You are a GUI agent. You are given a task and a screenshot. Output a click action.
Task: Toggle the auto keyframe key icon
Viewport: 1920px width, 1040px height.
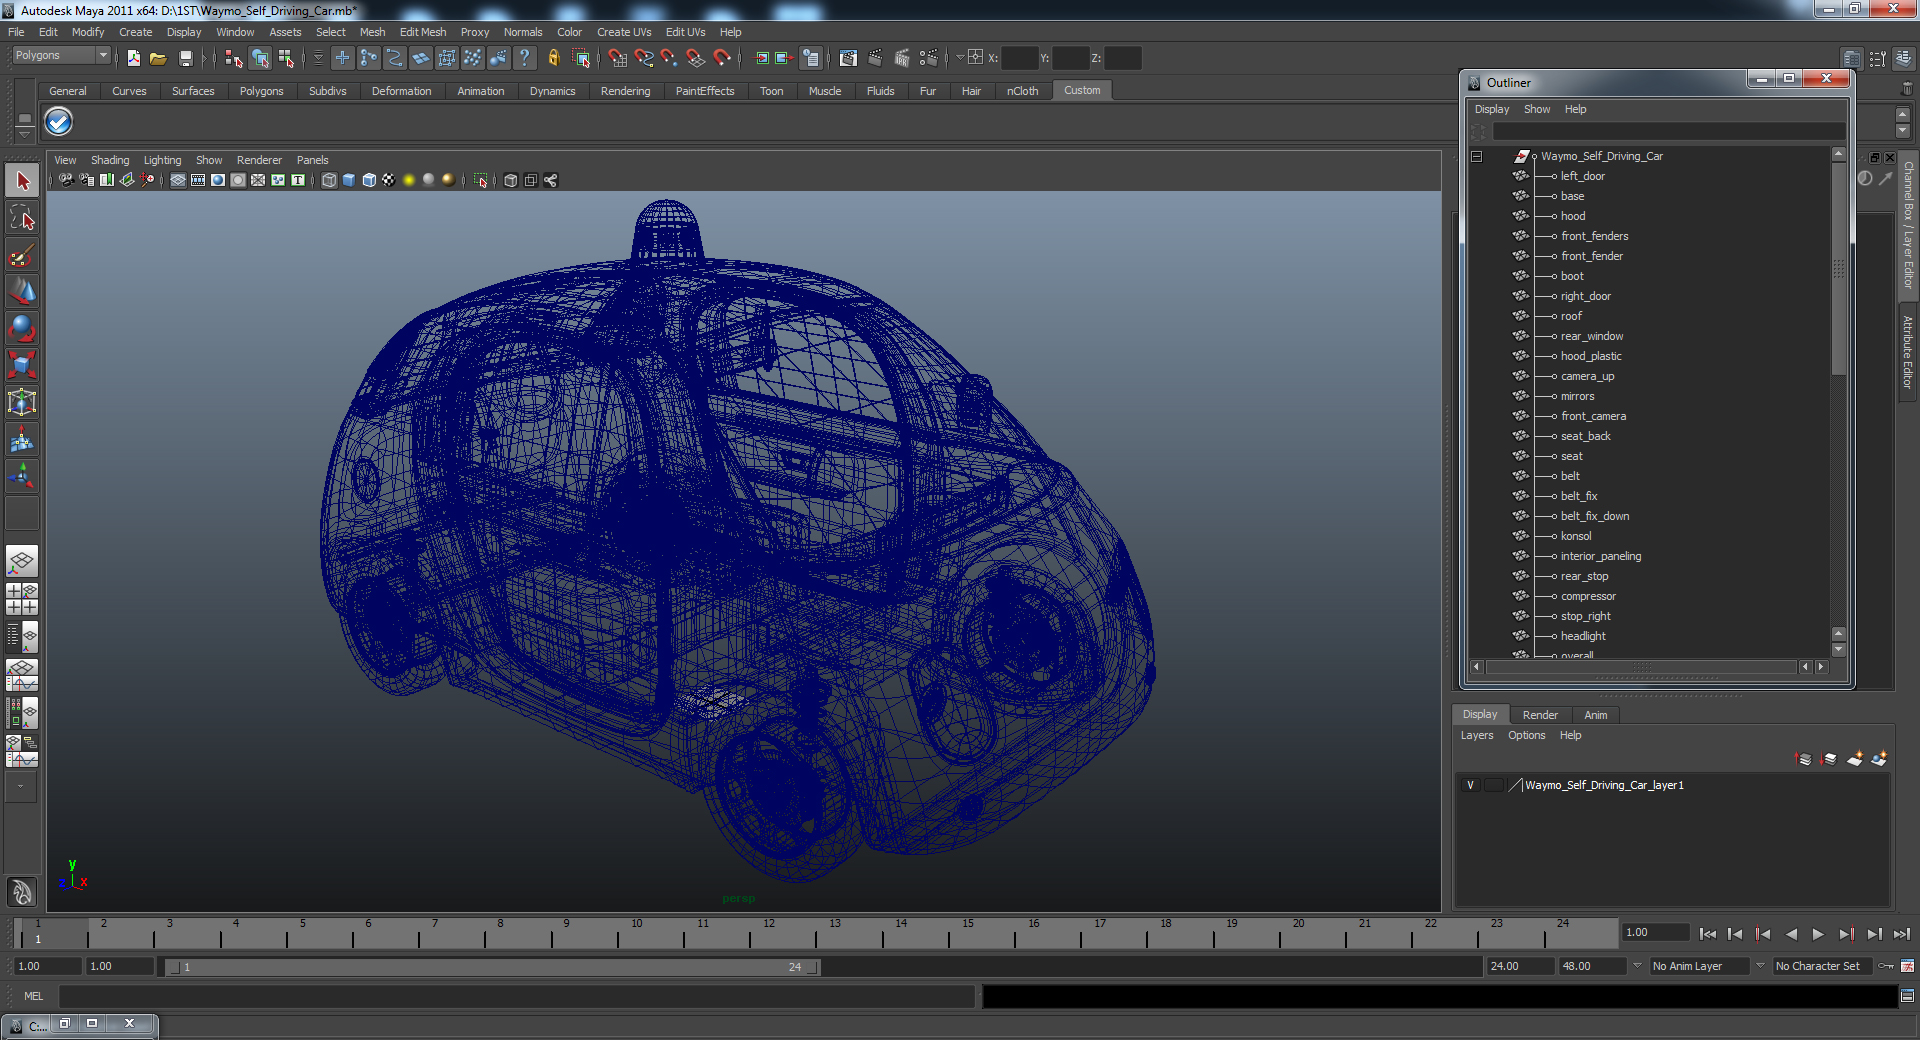coord(1886,966)
